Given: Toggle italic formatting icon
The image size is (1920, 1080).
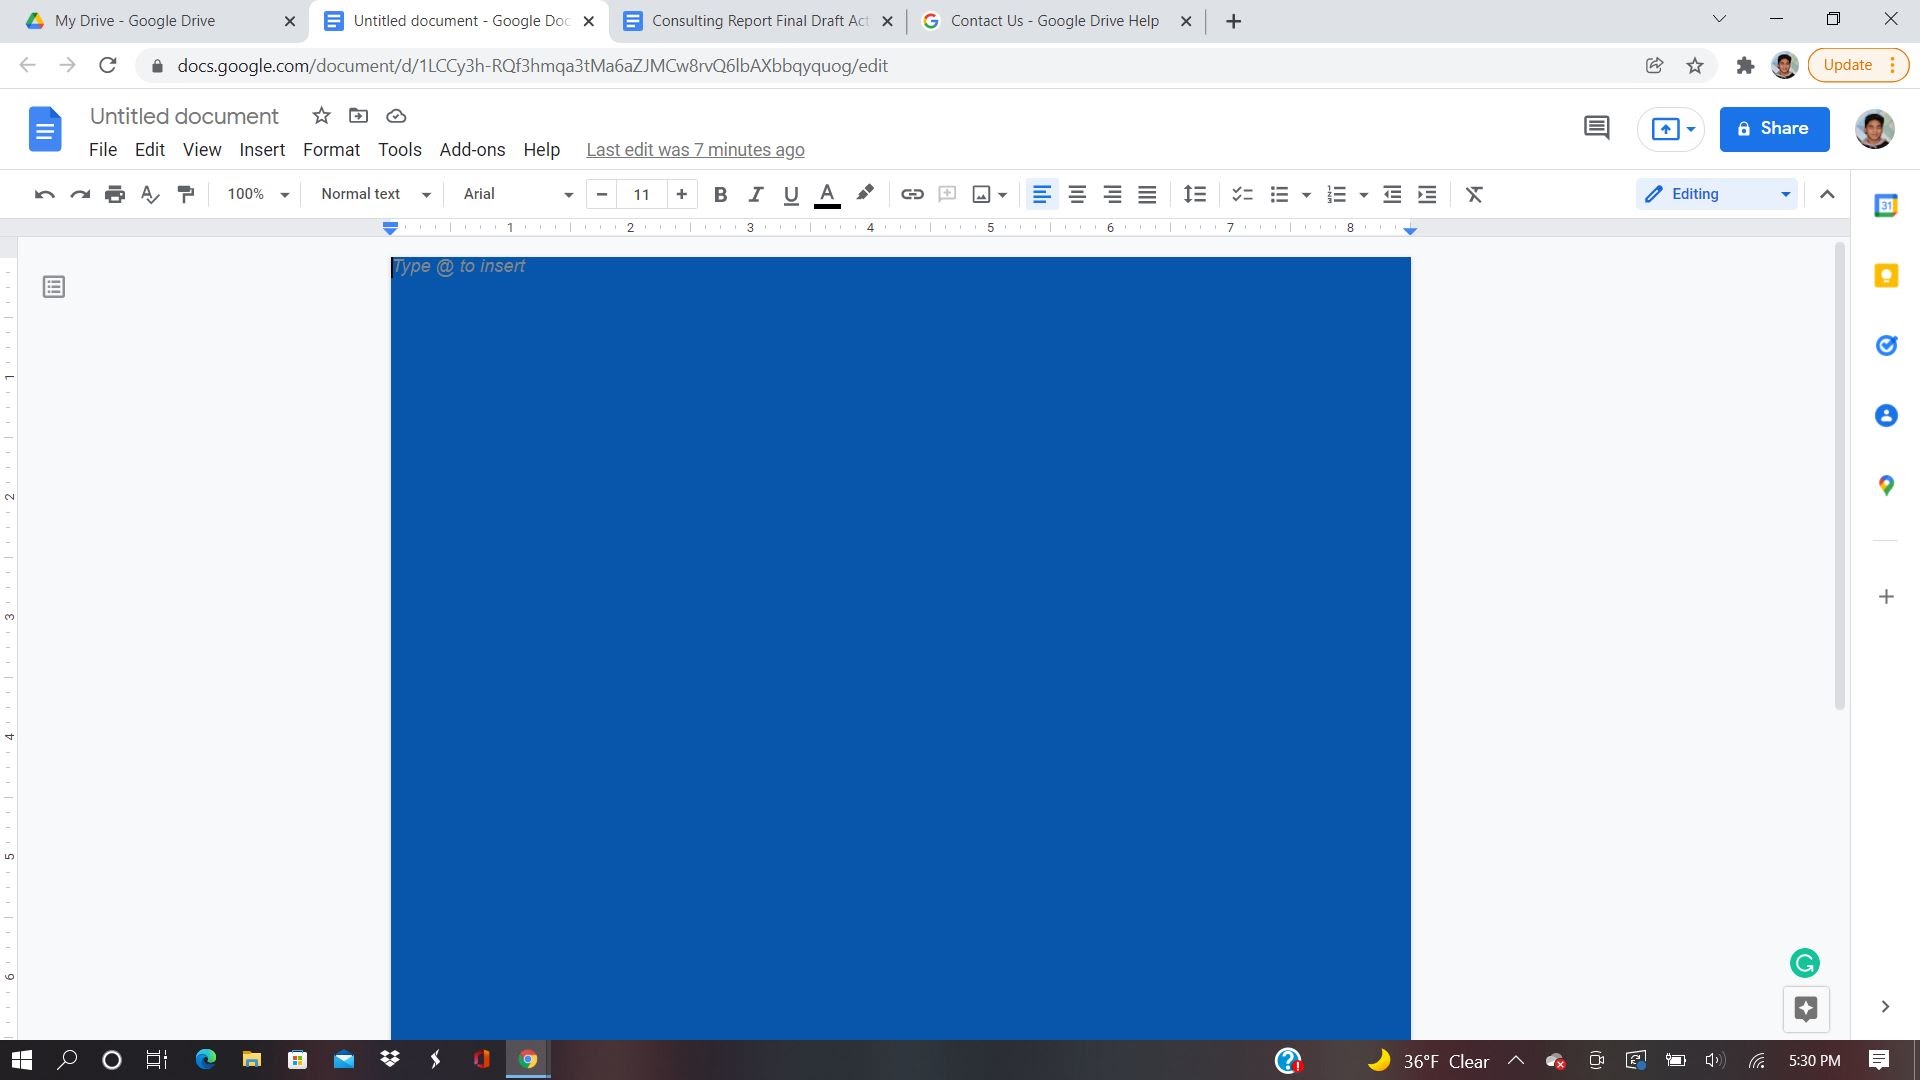Looking at the screenshot, I should (756, 194).
